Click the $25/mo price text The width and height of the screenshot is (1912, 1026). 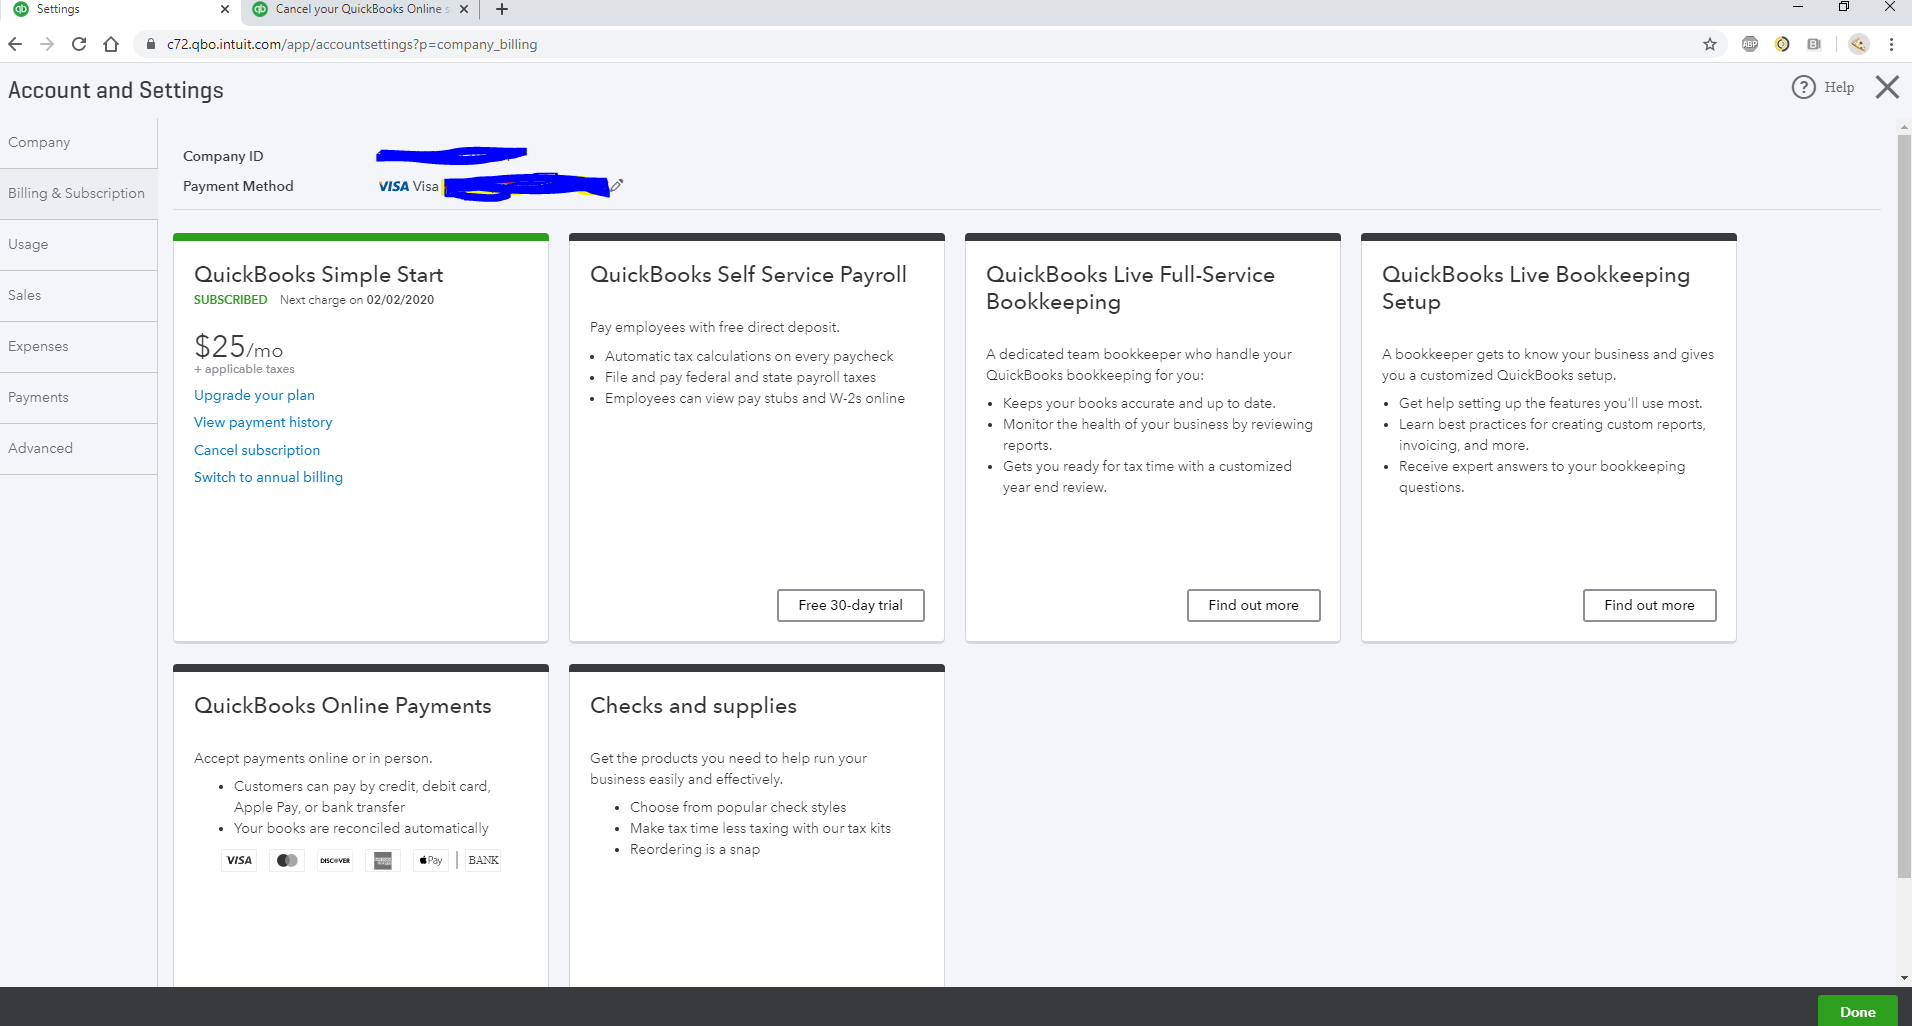(238, 346)
